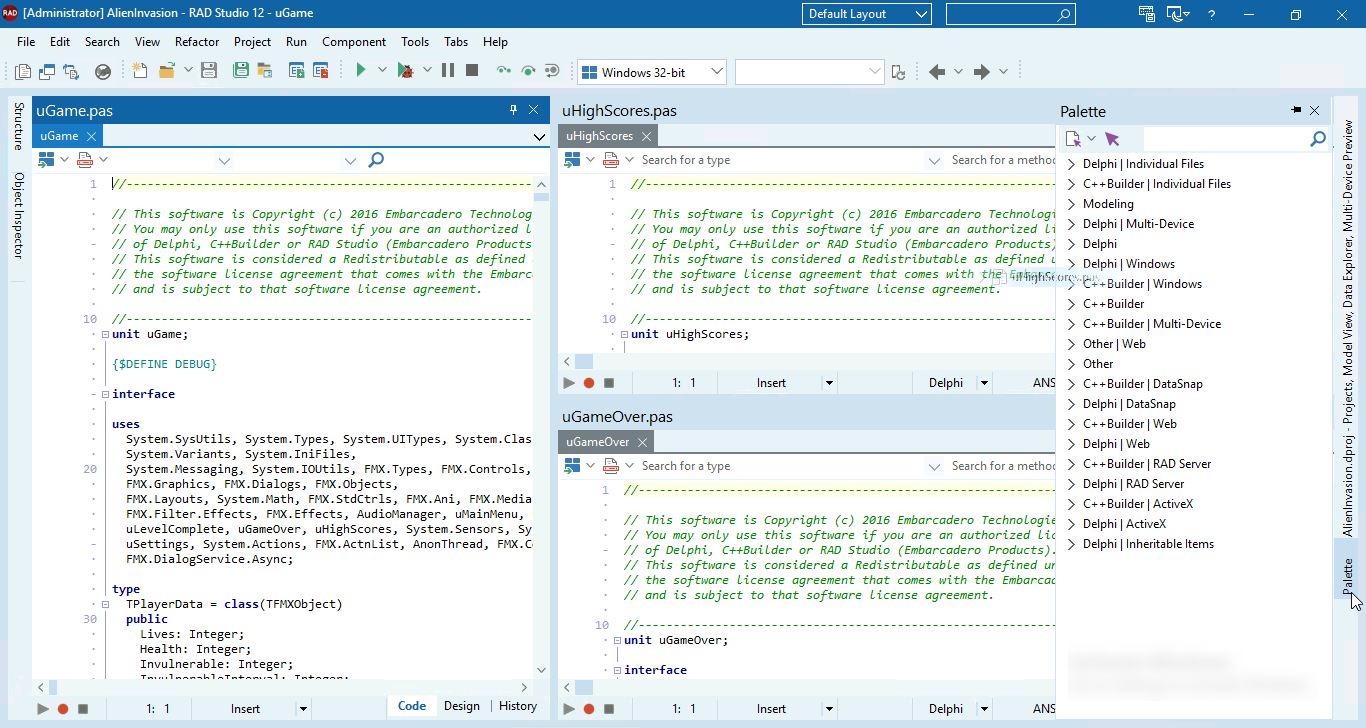The height and width of the screenshot is (728, 1366).
Task: Click the dark mode moon icon
Action: (x=1177, y=14)
